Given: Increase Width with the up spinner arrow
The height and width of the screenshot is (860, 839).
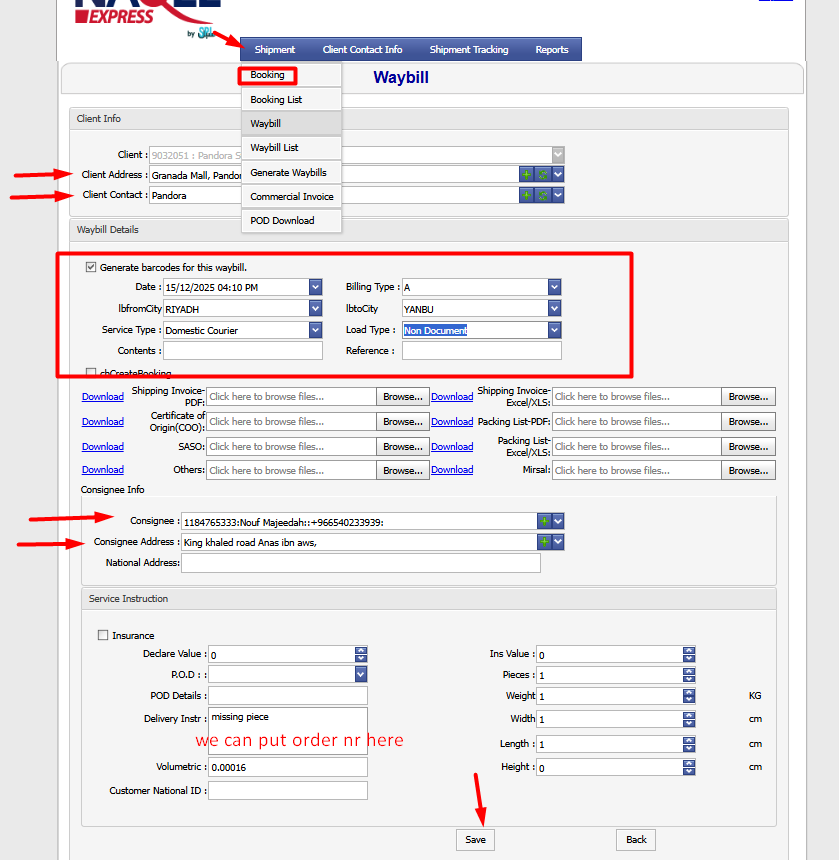Looking at the screenshot, I should coord(689,715).
